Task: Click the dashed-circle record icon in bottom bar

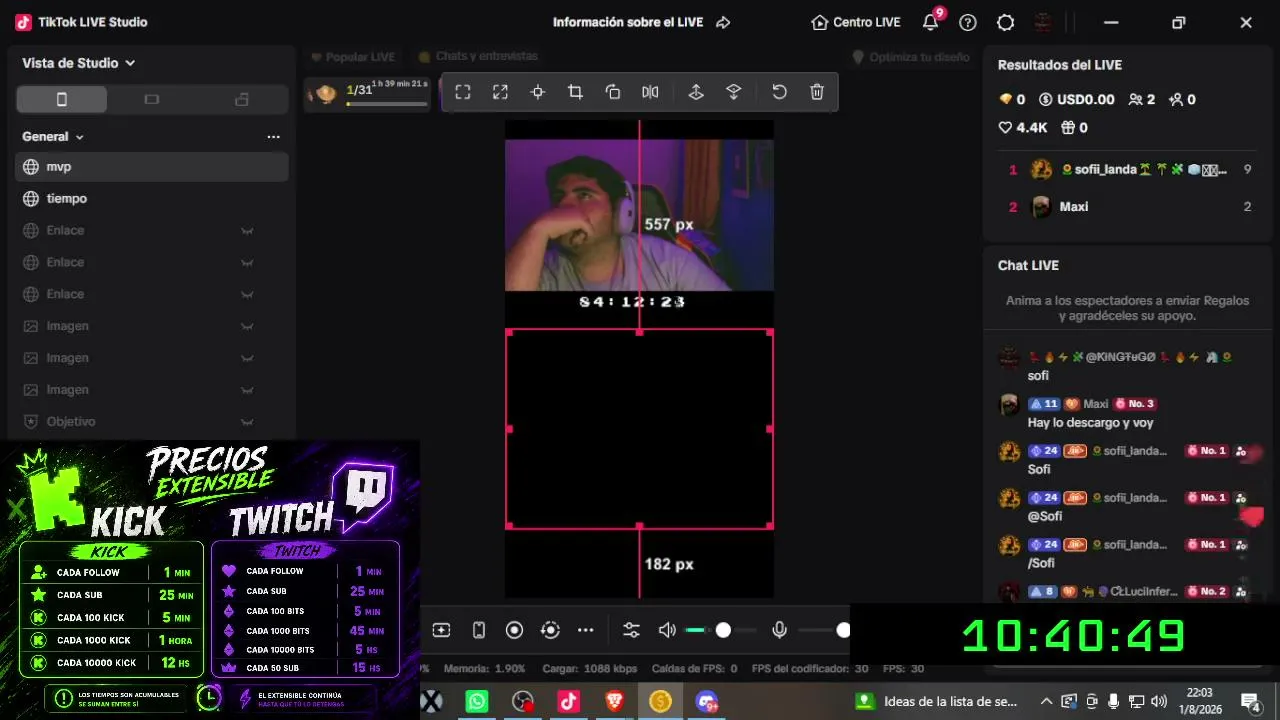Action: (550, 630)
